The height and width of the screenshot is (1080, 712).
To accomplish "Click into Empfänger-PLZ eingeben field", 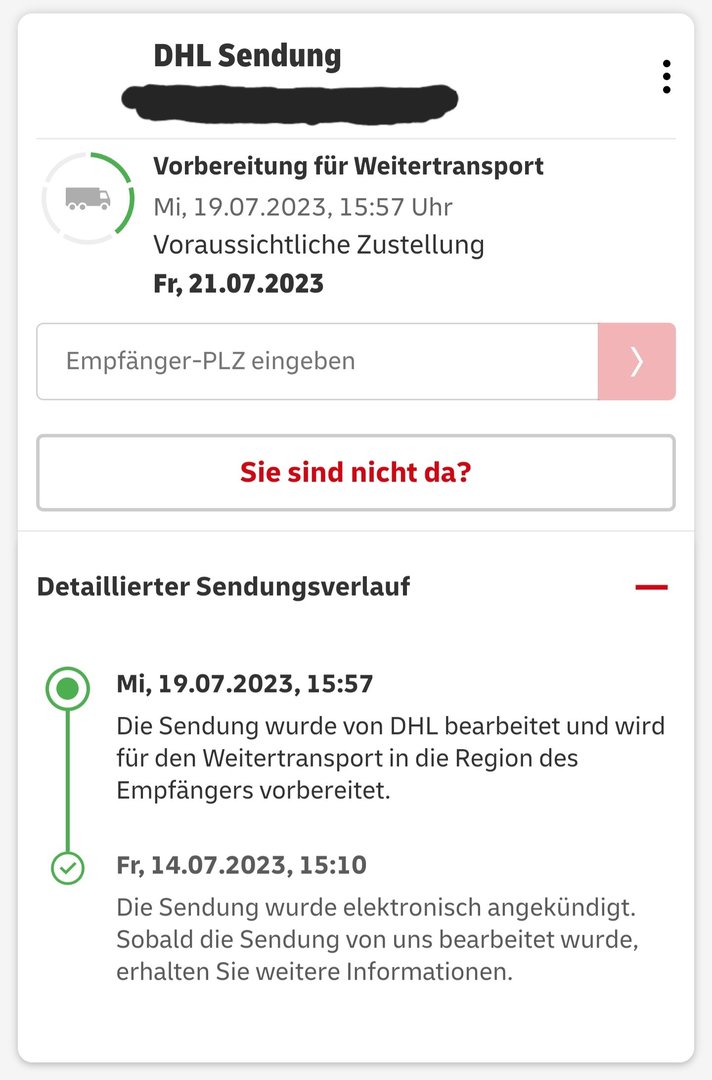I will pyautogui.click(x=317, y=361).
